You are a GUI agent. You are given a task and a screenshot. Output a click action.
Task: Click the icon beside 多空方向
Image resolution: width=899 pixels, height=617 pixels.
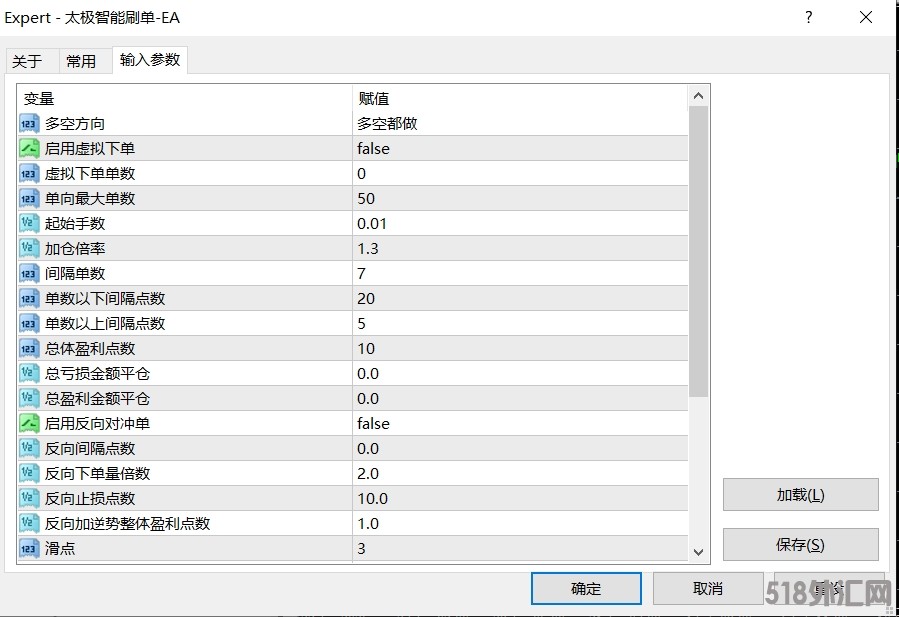[x=29, y=123]
